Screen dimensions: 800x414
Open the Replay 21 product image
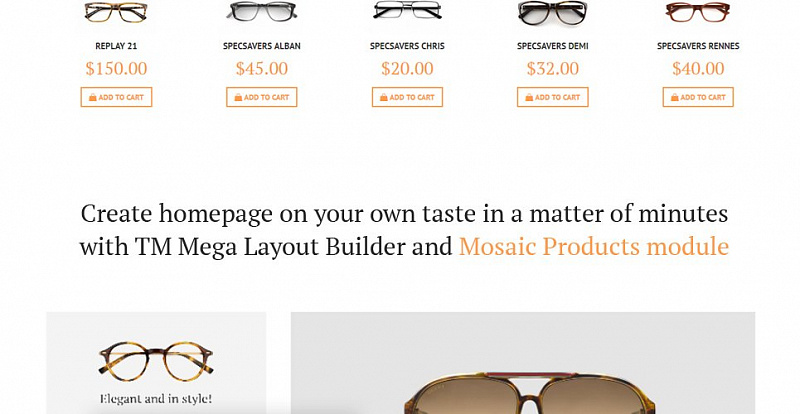pyautogui.click(x=116, y=12)
